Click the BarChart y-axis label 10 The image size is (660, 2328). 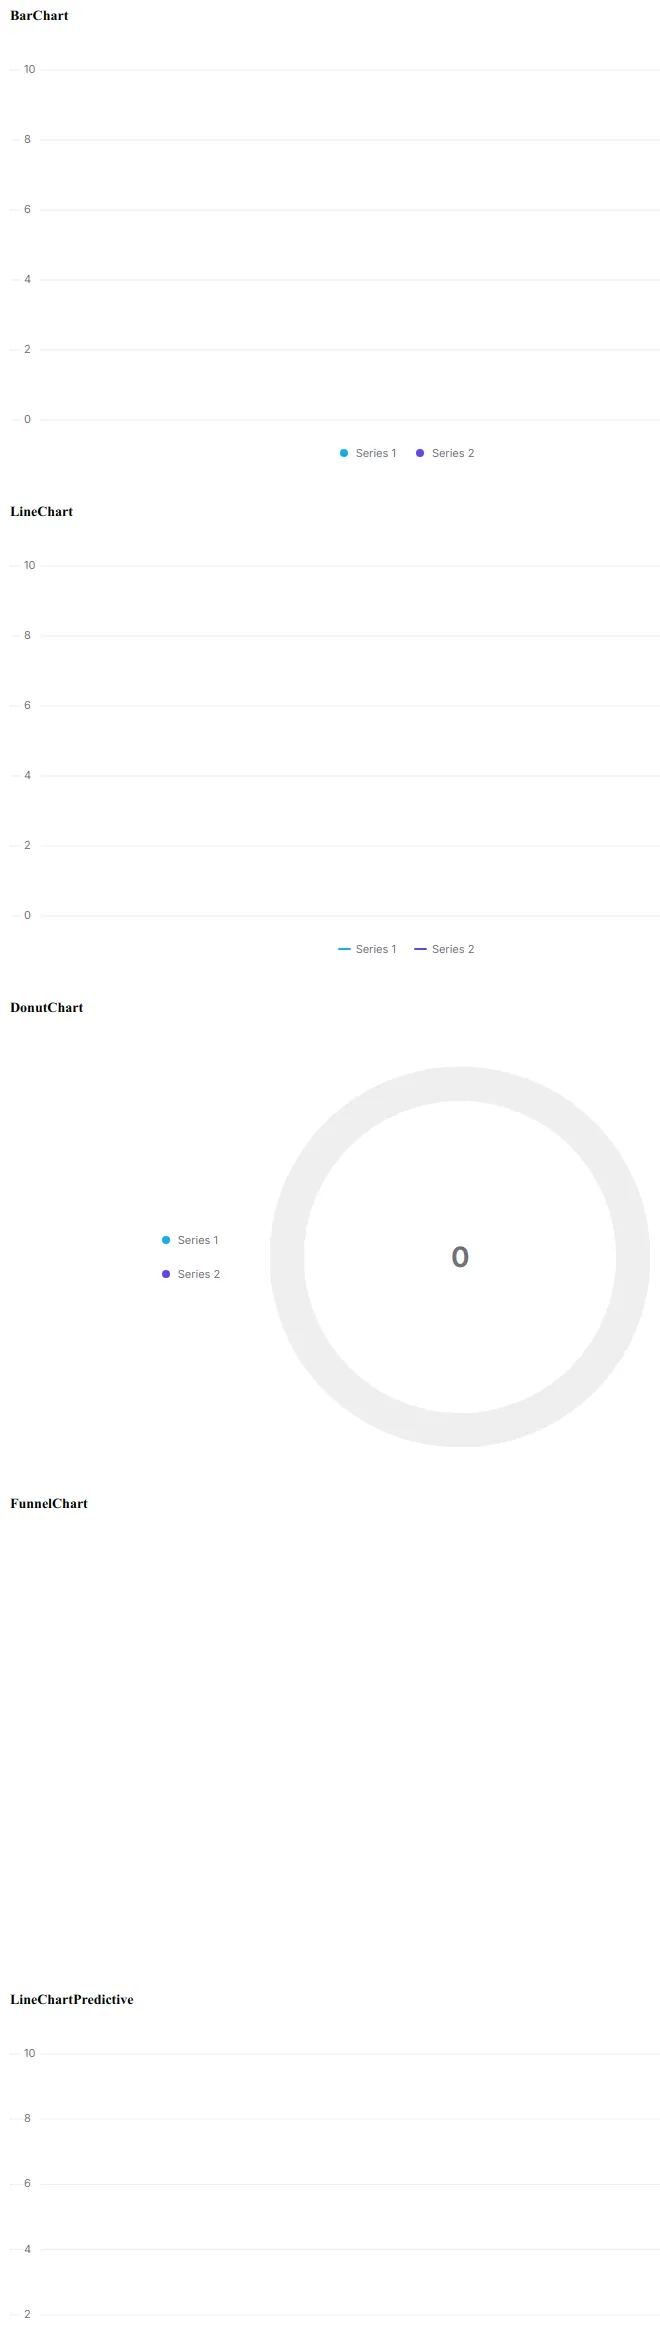click(29, 69)
